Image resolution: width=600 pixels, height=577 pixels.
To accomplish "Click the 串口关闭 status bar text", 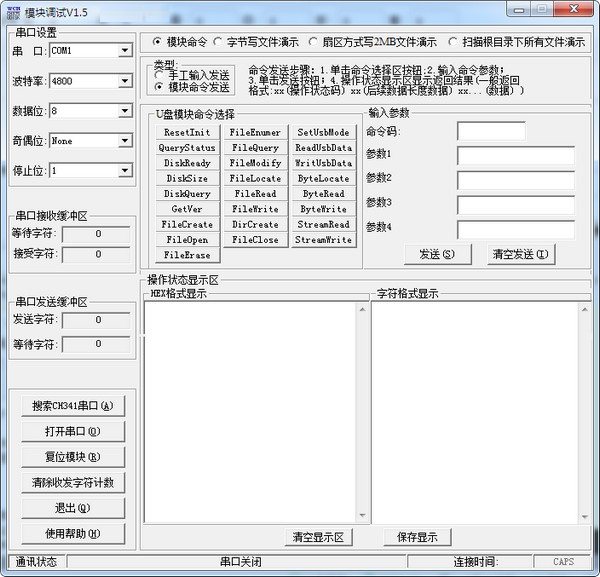I will 241,562.
